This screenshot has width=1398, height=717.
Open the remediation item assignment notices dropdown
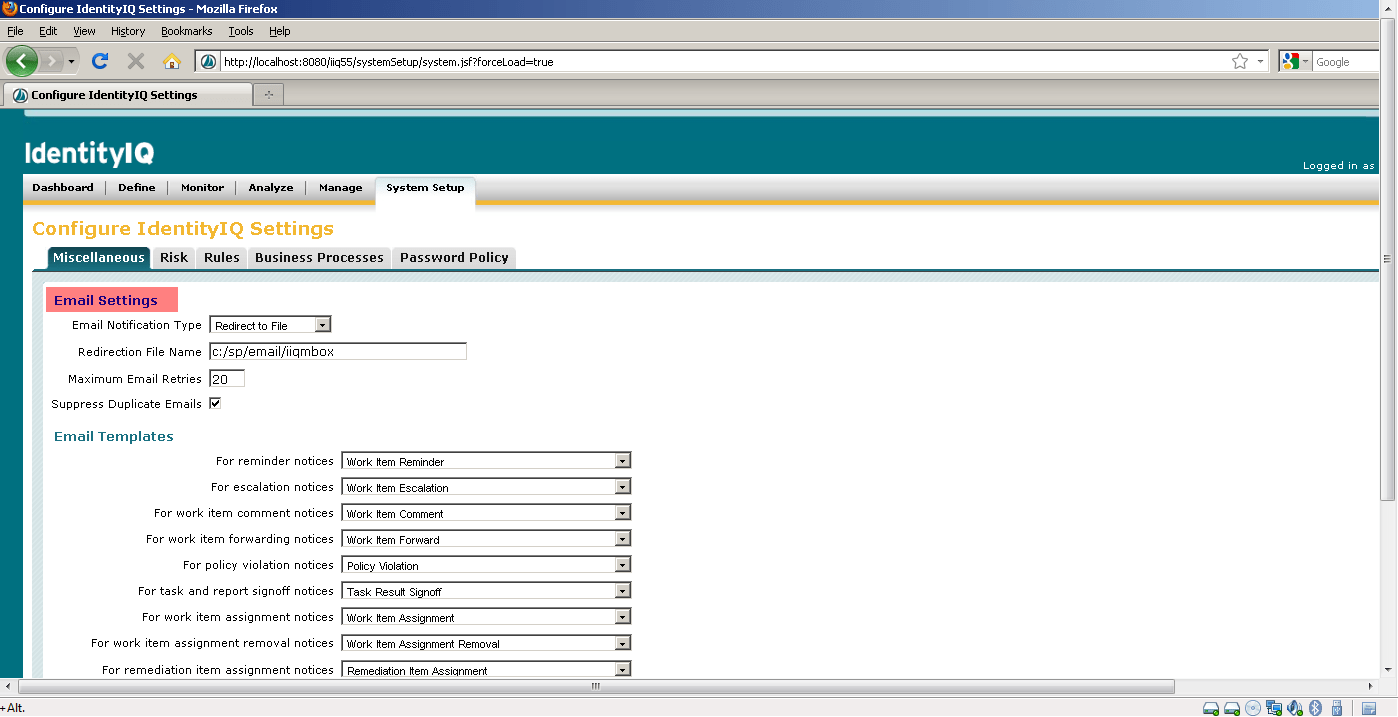486,669
